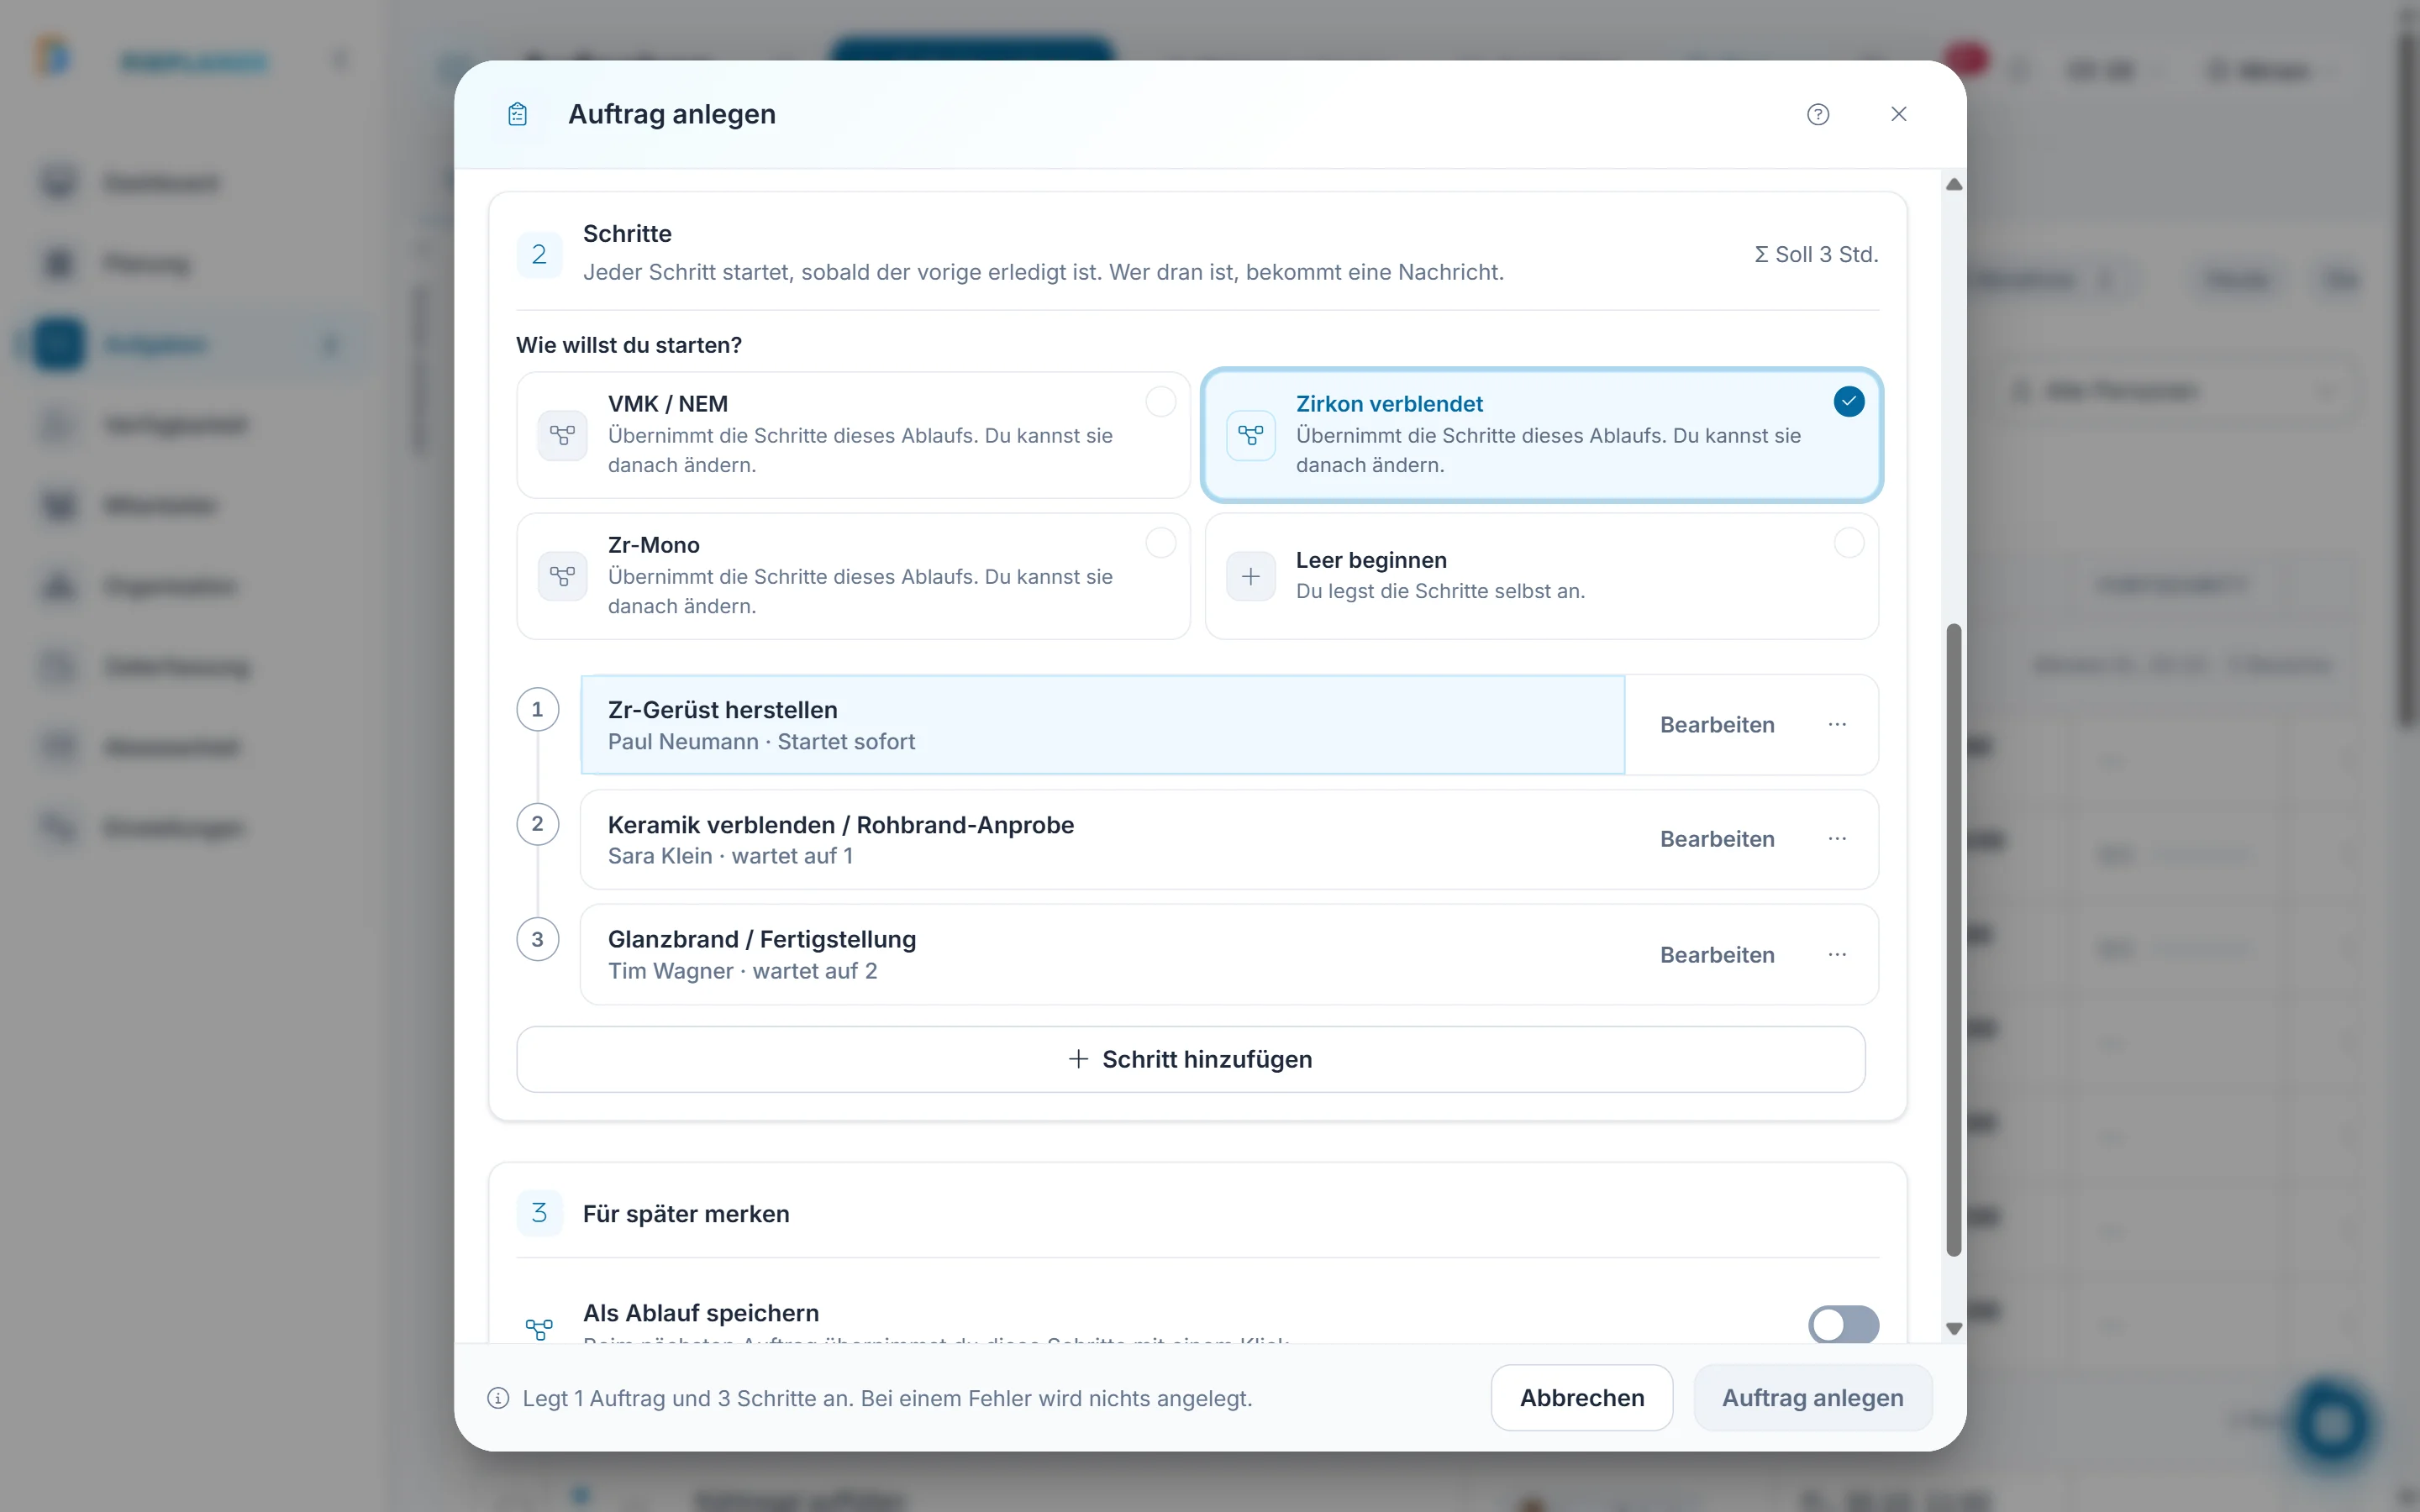
Task: Click the workflow icon on Zirkon verblendet card
Action: pos(1251,435)
